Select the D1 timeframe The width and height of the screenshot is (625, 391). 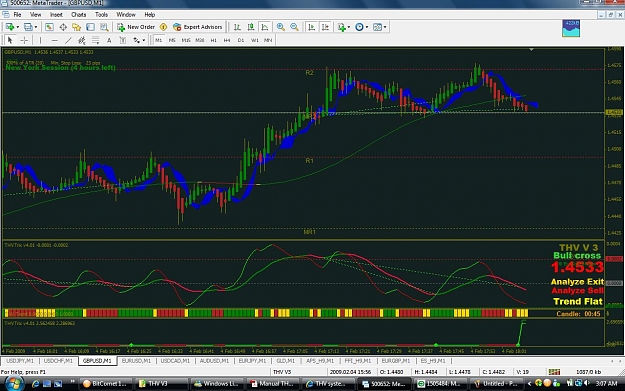241,40
